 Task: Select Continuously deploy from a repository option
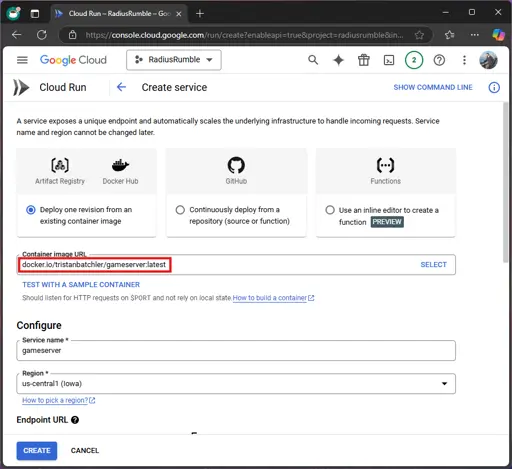point(180,210)
